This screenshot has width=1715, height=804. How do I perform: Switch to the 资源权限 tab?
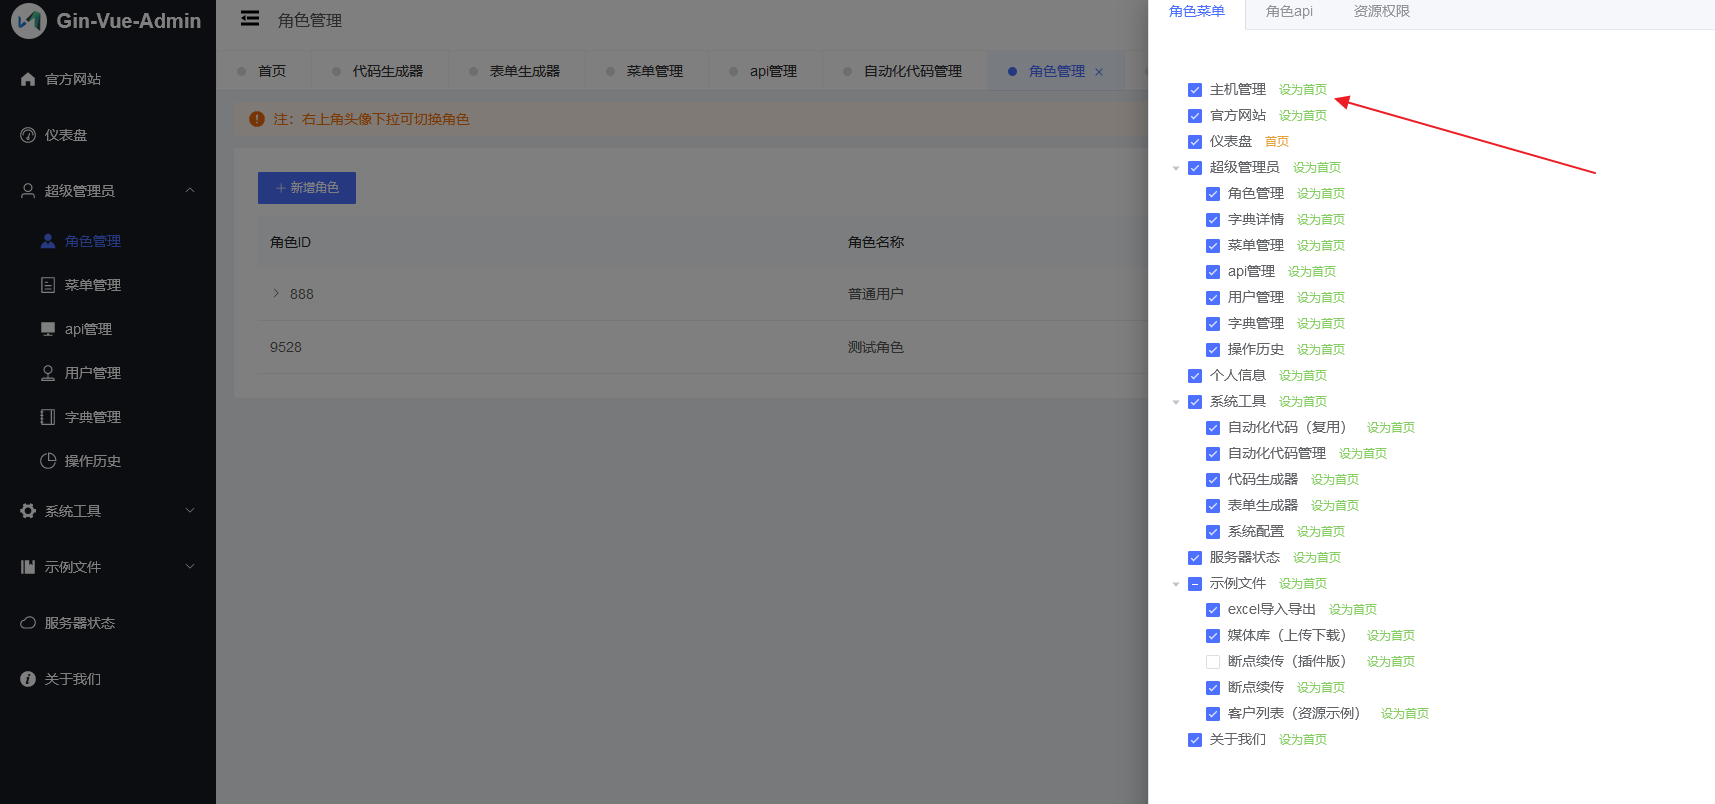(1381, 11)
